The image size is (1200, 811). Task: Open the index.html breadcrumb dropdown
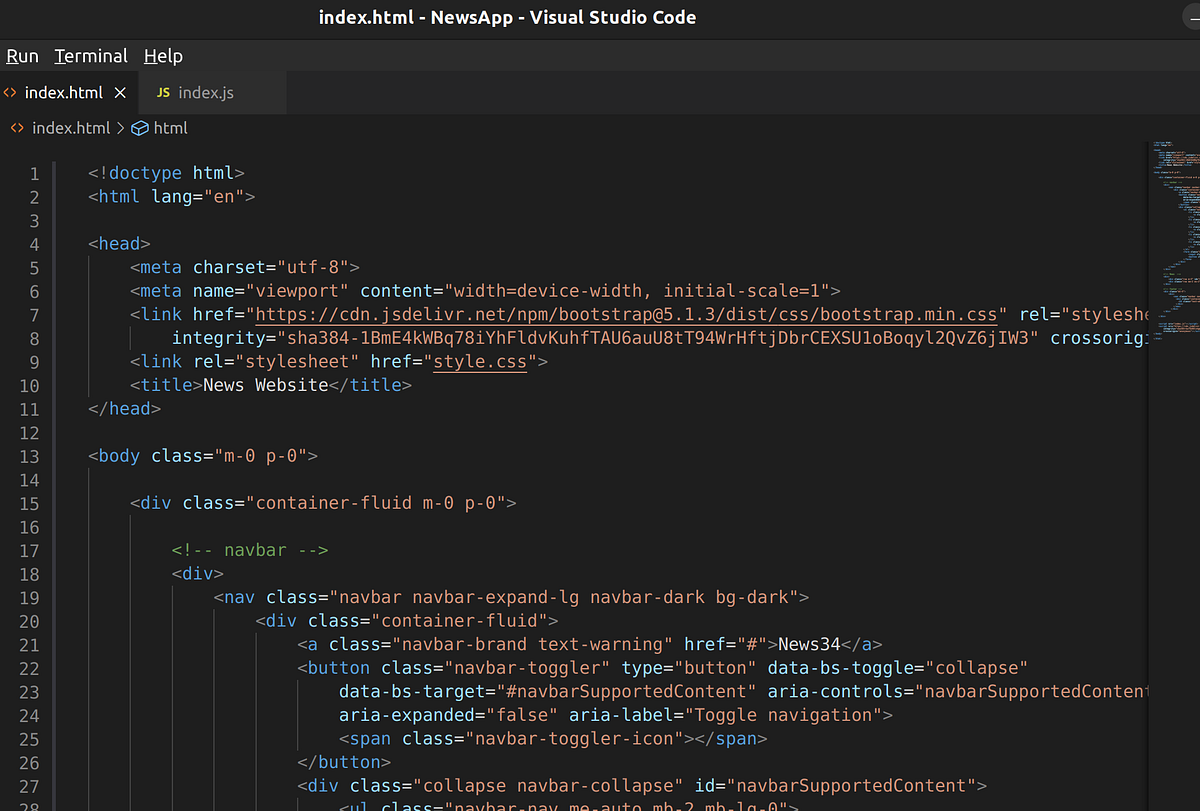pyautogui.click(x=71, y=128)
